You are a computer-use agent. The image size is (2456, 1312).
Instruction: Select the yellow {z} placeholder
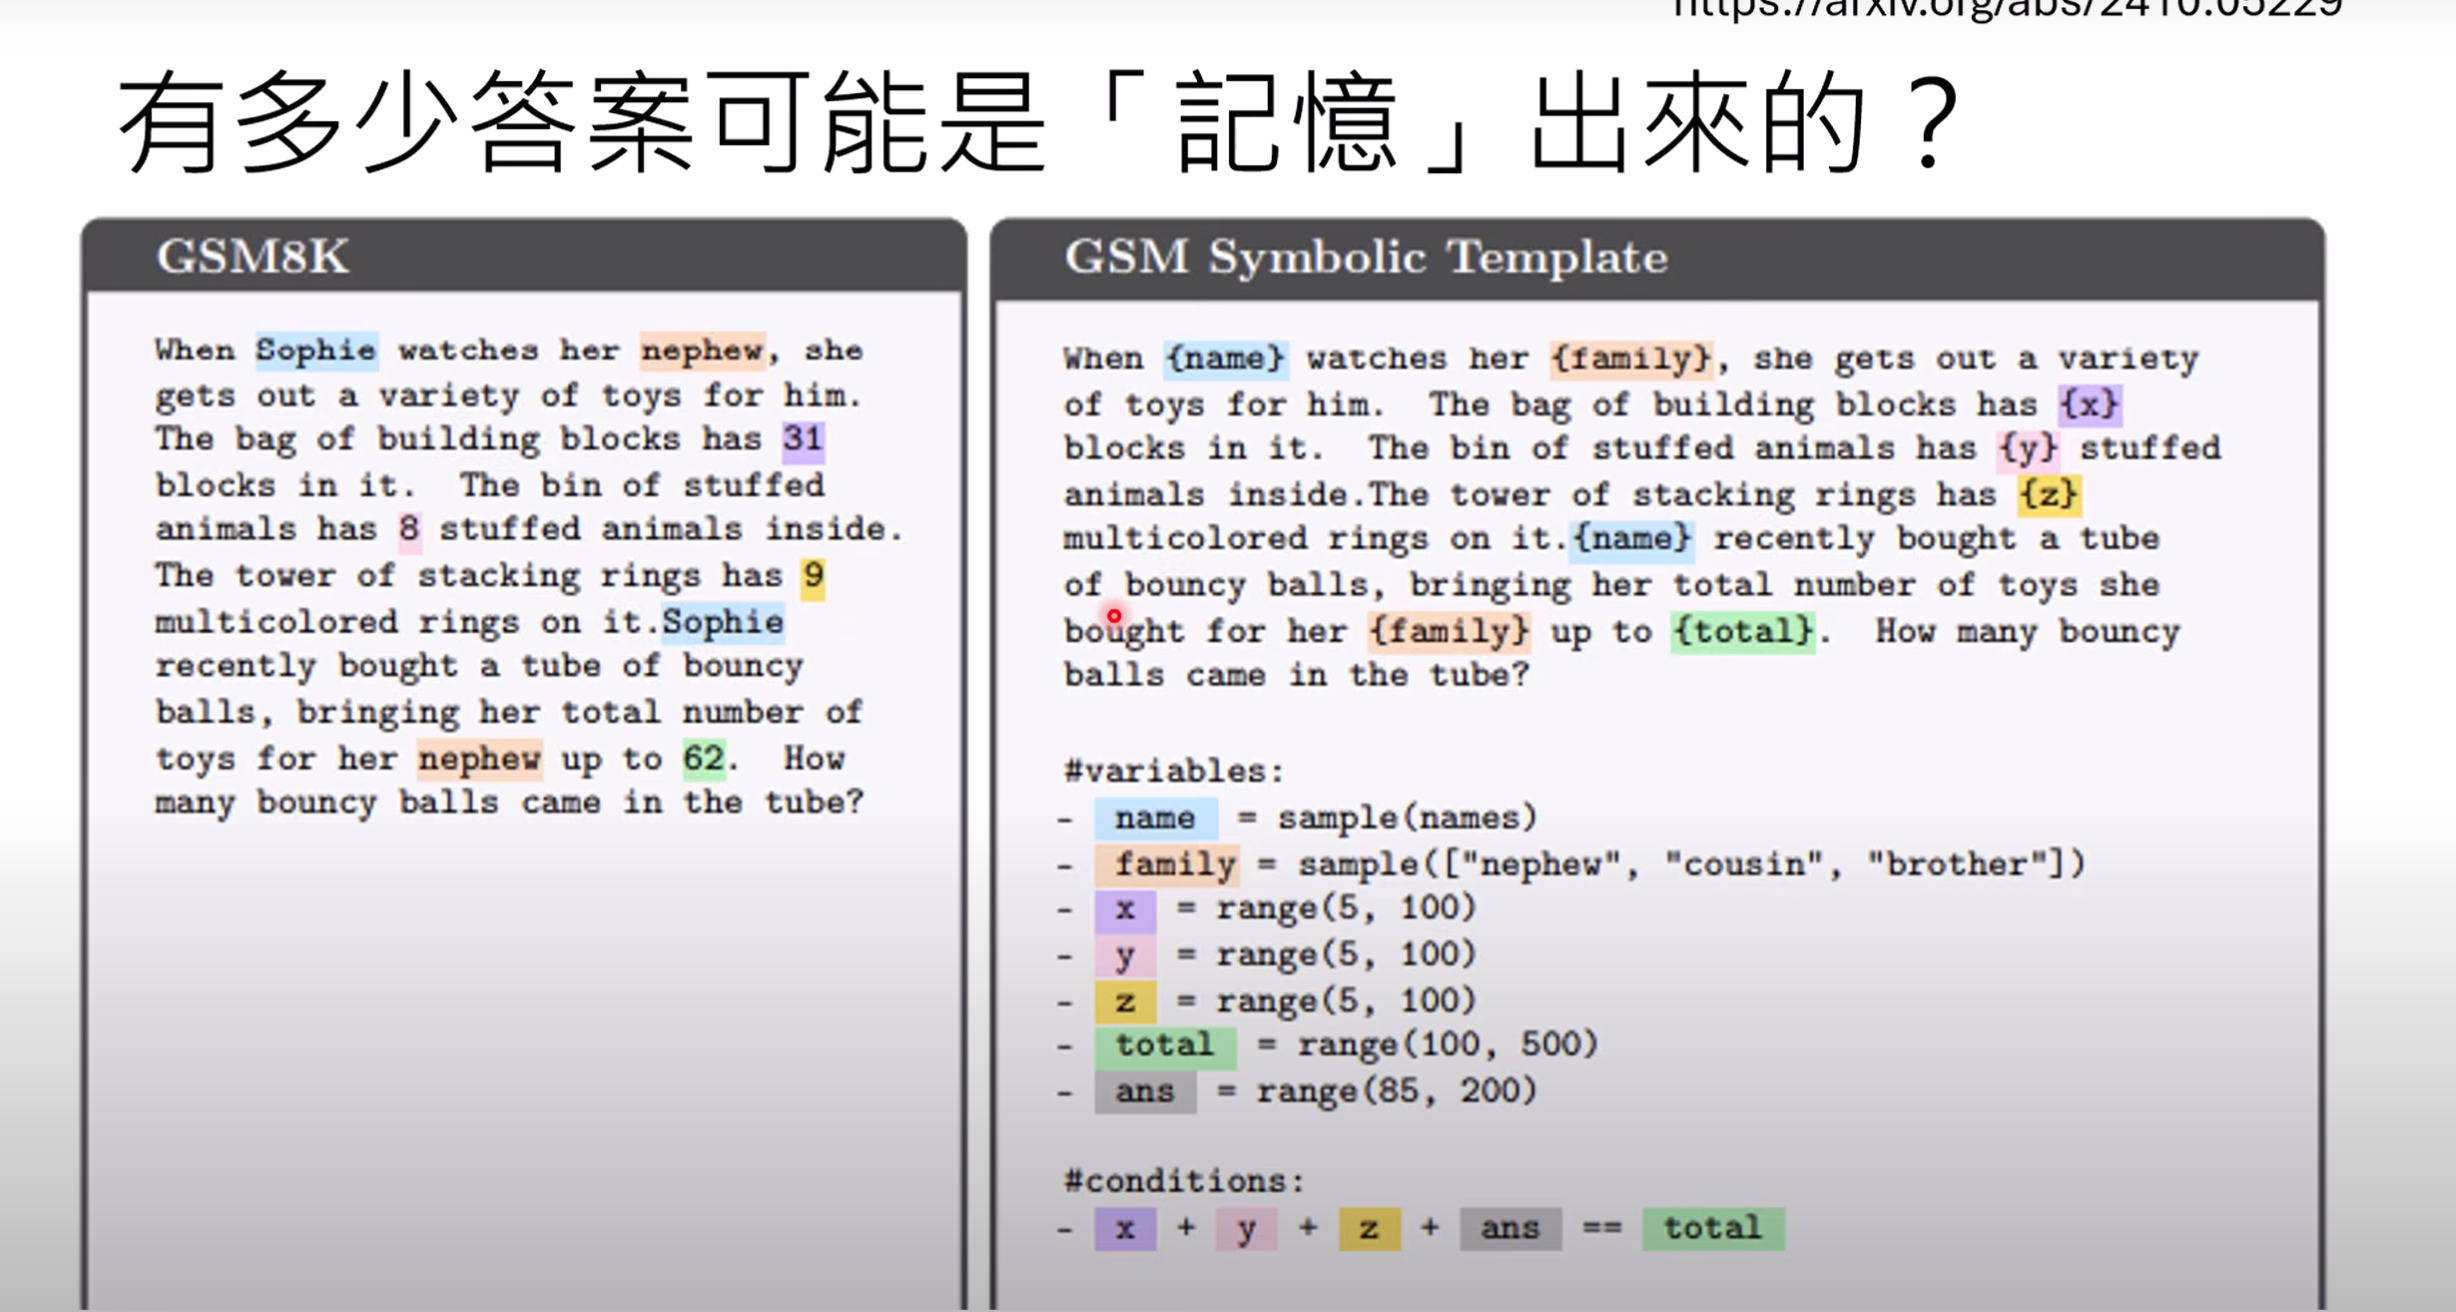coord(2048,494)
